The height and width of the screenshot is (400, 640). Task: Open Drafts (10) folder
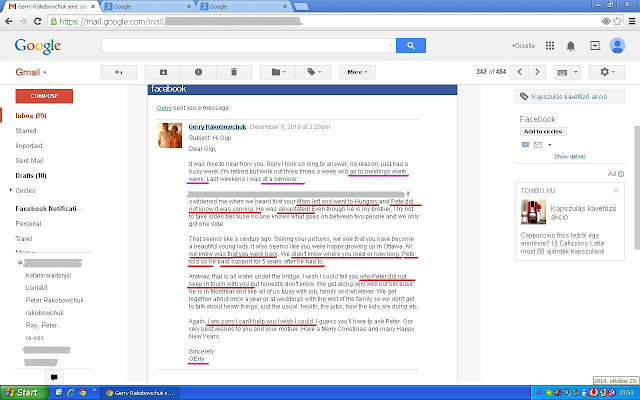pyautogui.click(x=31, y=176)
